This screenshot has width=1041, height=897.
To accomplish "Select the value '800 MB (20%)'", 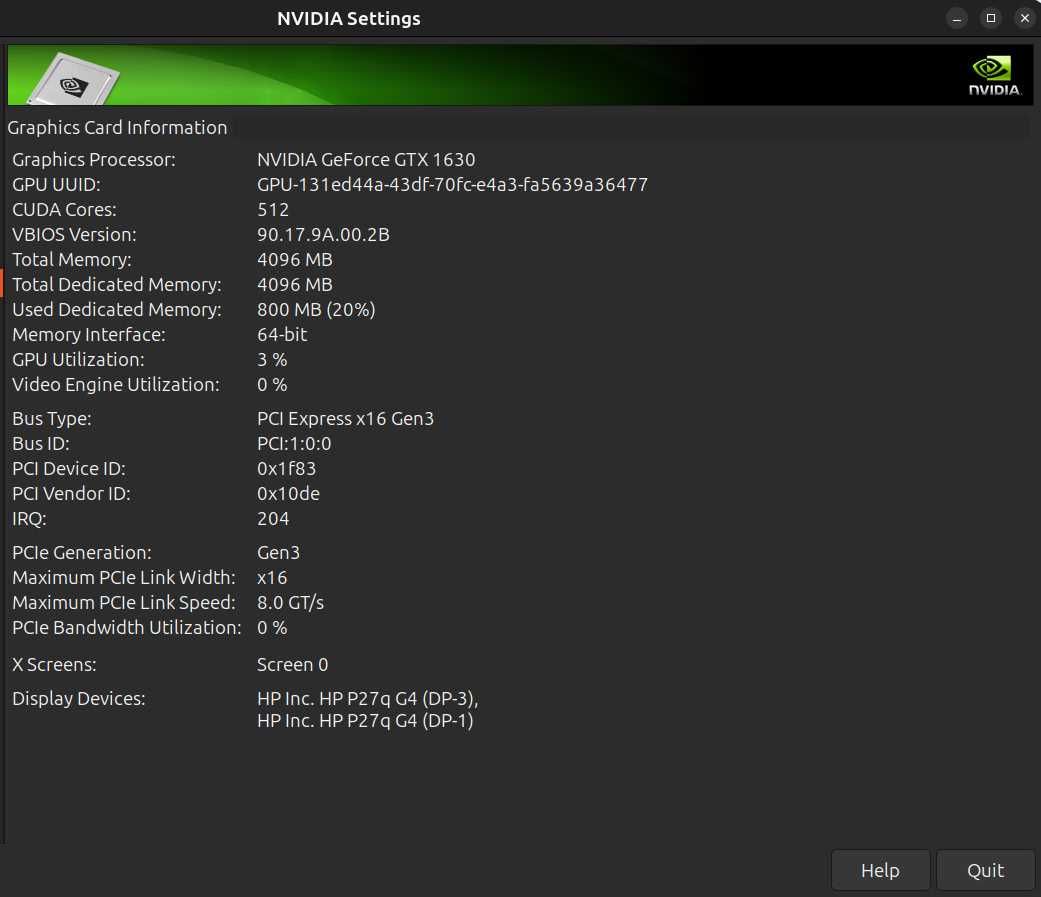I will tap(316, 309).
